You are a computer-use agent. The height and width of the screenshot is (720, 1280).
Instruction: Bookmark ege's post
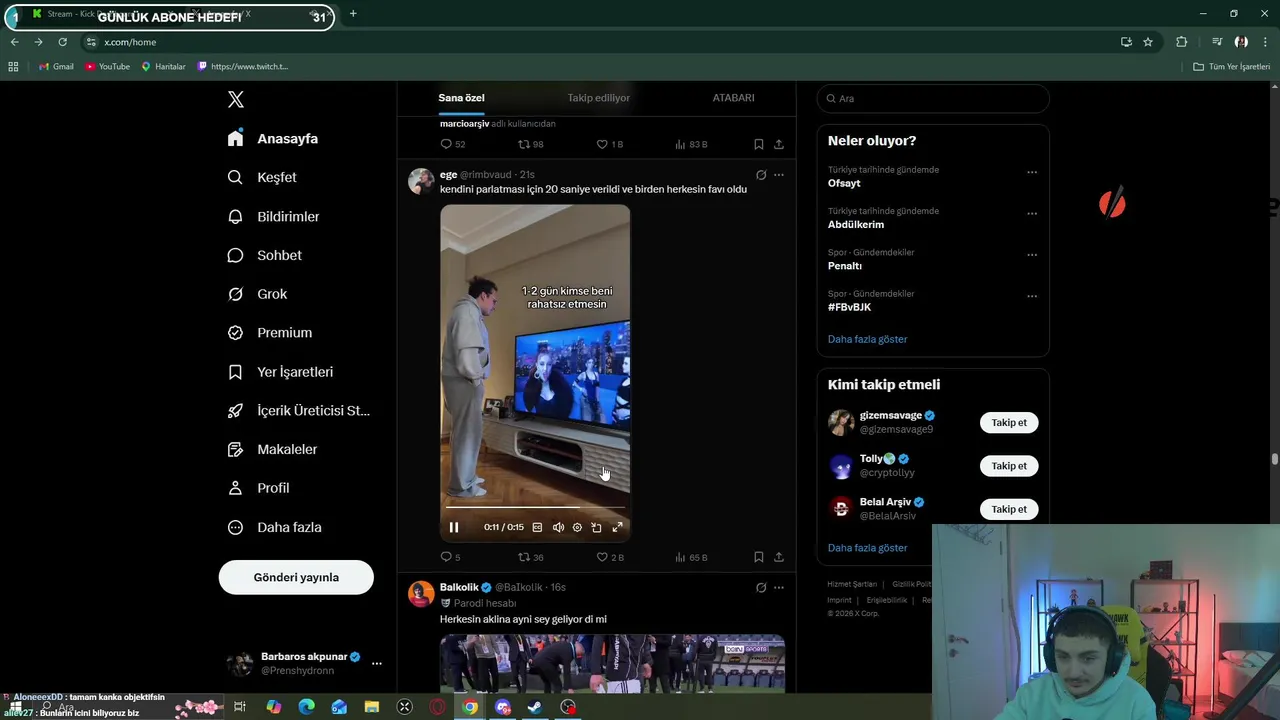pyautogui.click(x=759, y=557)
